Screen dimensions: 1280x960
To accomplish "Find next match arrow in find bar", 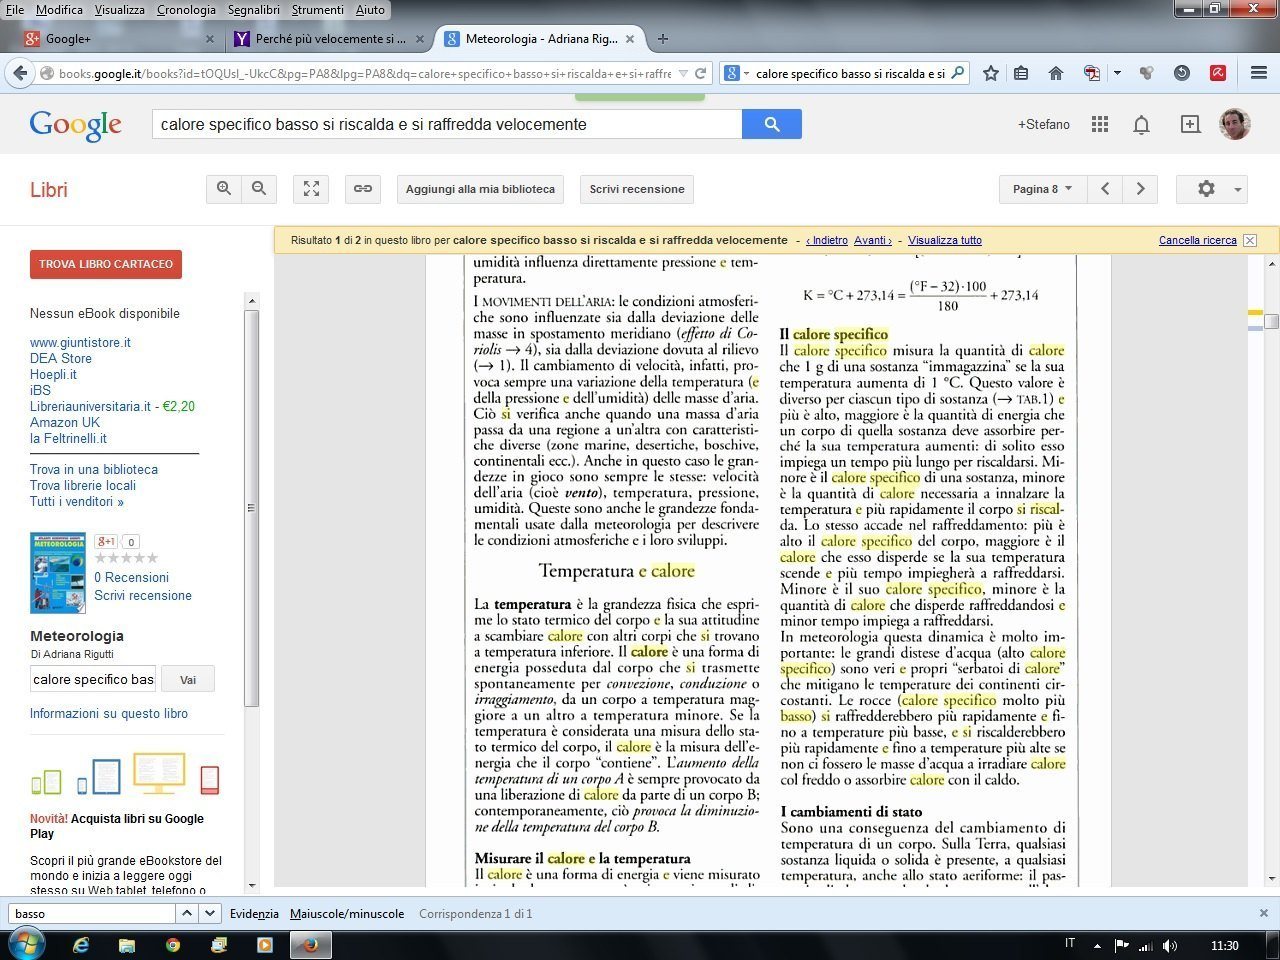I will click(210, 913).
